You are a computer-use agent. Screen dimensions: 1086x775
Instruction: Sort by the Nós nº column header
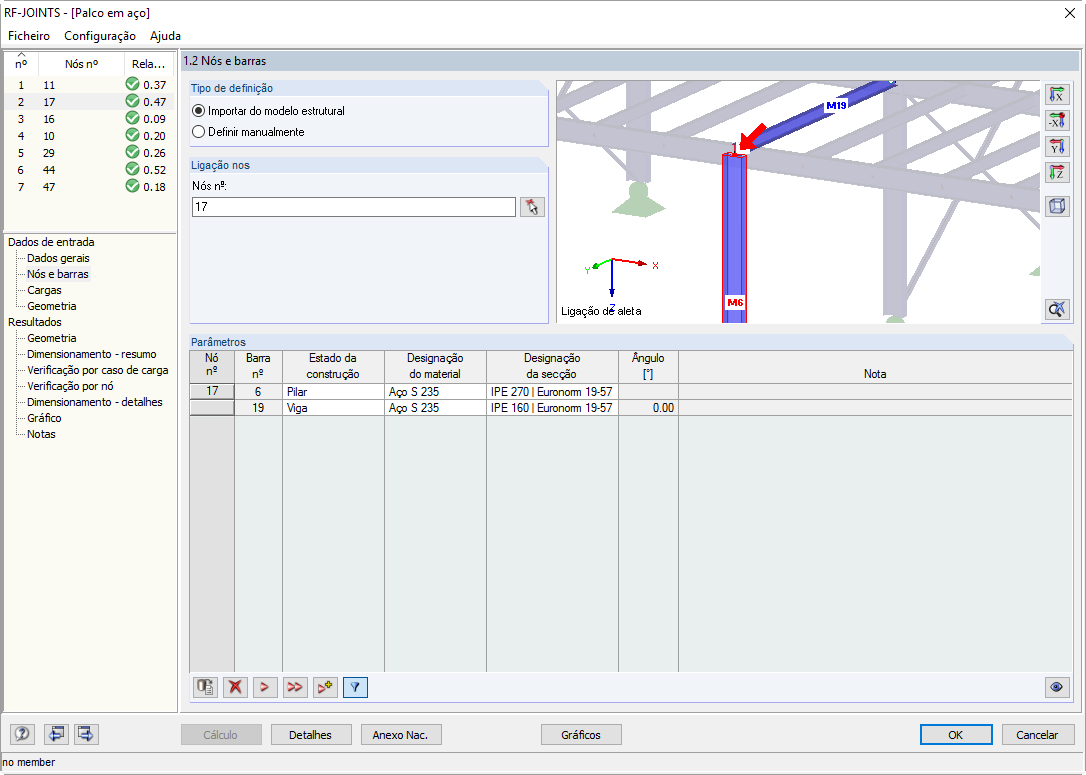82,64
